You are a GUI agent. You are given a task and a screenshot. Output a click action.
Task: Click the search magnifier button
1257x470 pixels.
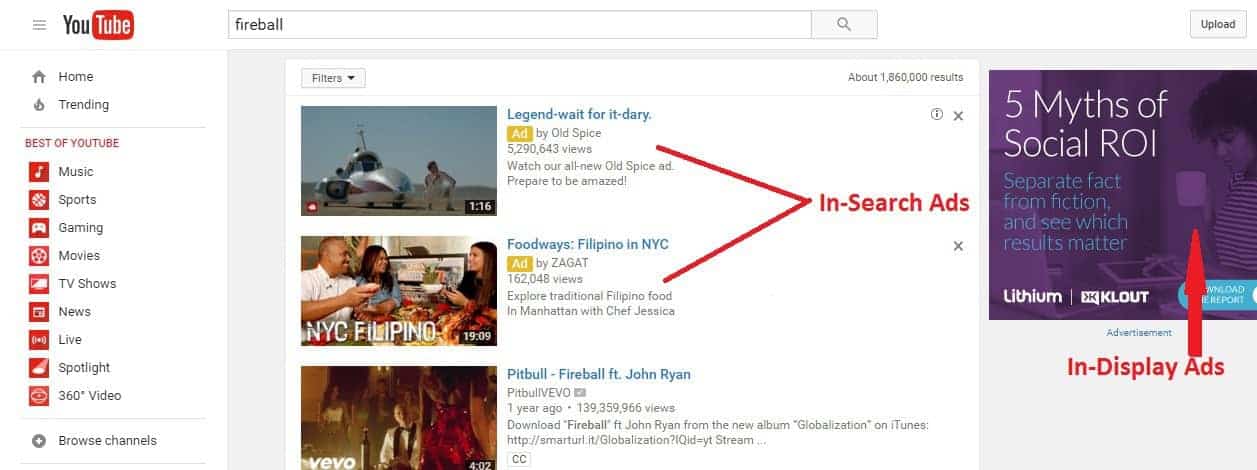(844, 25)
